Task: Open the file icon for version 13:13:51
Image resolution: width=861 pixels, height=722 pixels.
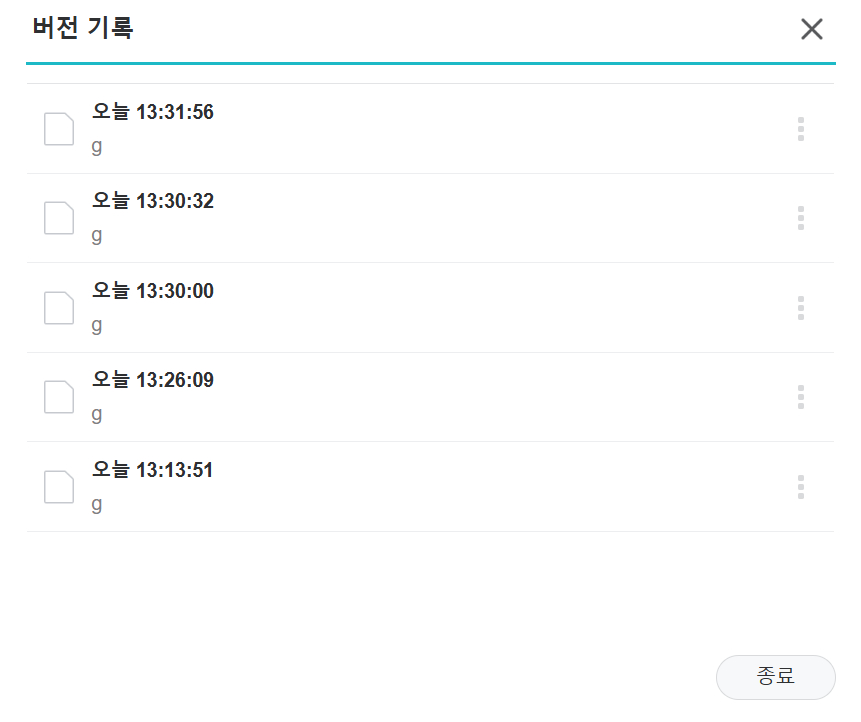Action: point(59,487)
